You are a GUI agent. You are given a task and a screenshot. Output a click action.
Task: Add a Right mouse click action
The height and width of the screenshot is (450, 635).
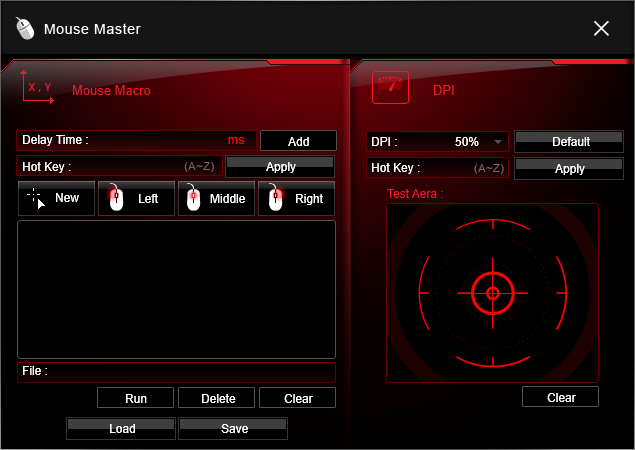pyautogui.click(x=296, y=198)
